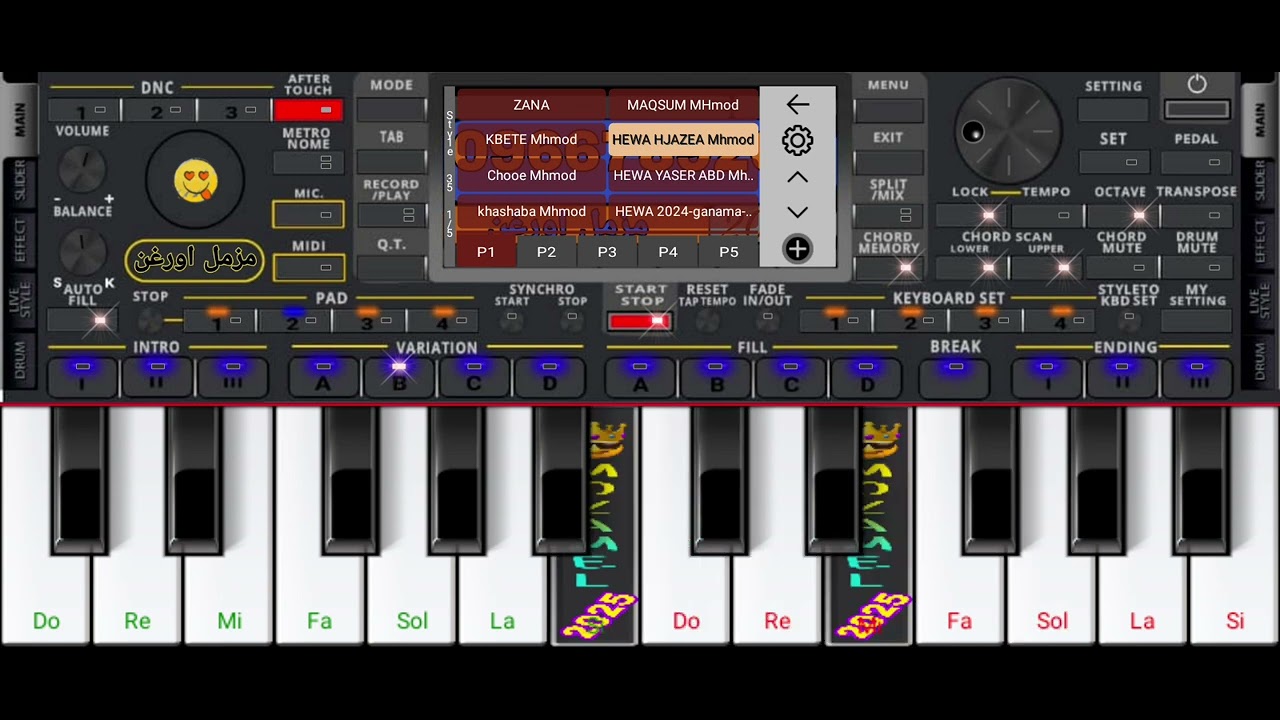Click the Q.T. button
The width and height of the screenshot is (1280, 720).
point(391,267)
